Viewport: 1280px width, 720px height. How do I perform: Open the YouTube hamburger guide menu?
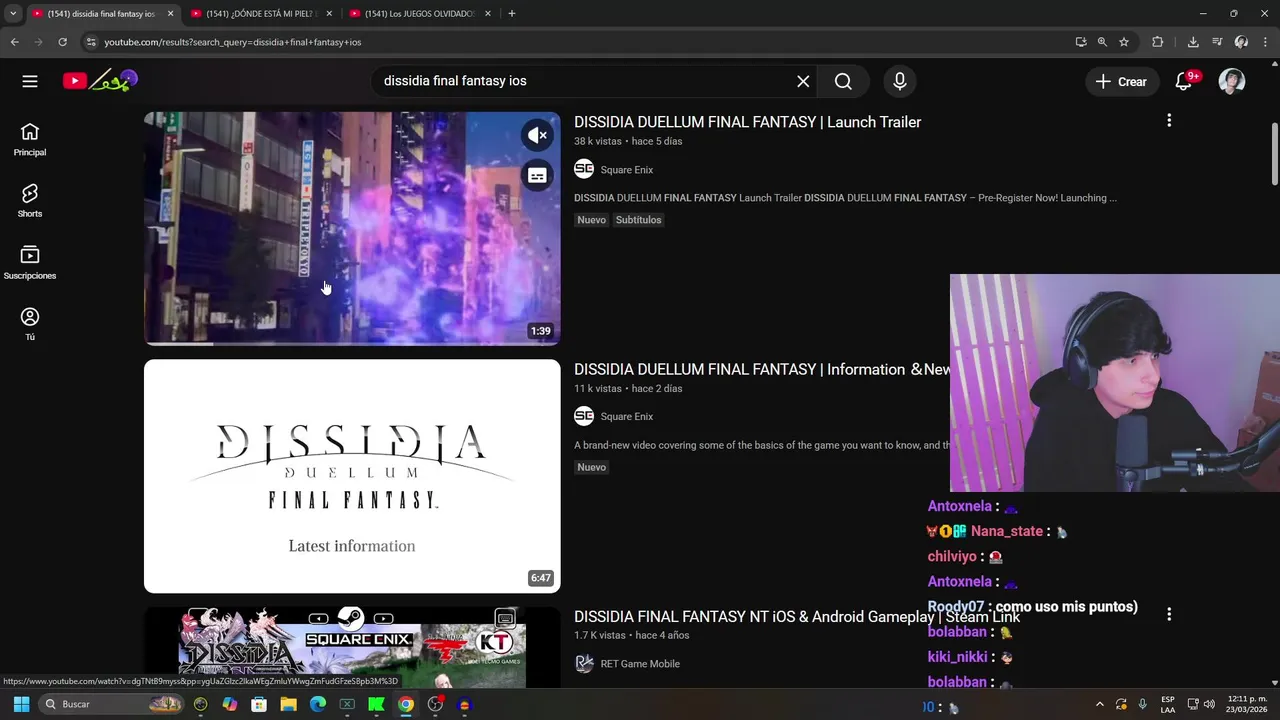30,81
